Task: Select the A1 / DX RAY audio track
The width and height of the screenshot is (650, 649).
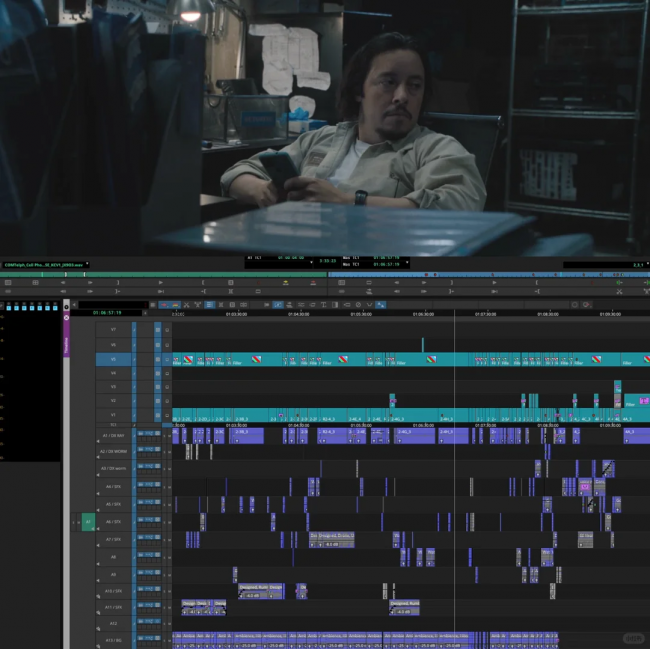Action: 113,436
